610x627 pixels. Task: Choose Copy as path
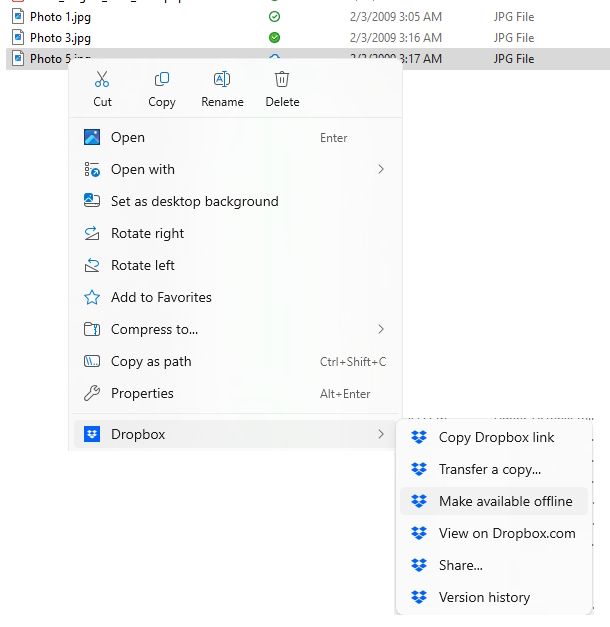coord(151,361)
